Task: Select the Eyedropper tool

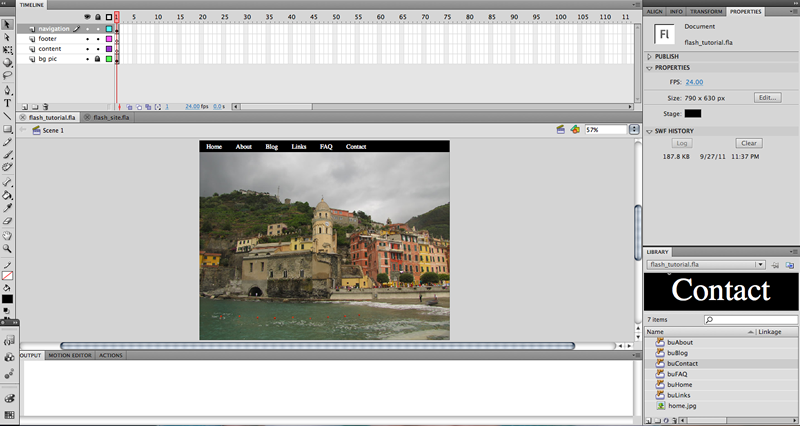Action: 7,208
